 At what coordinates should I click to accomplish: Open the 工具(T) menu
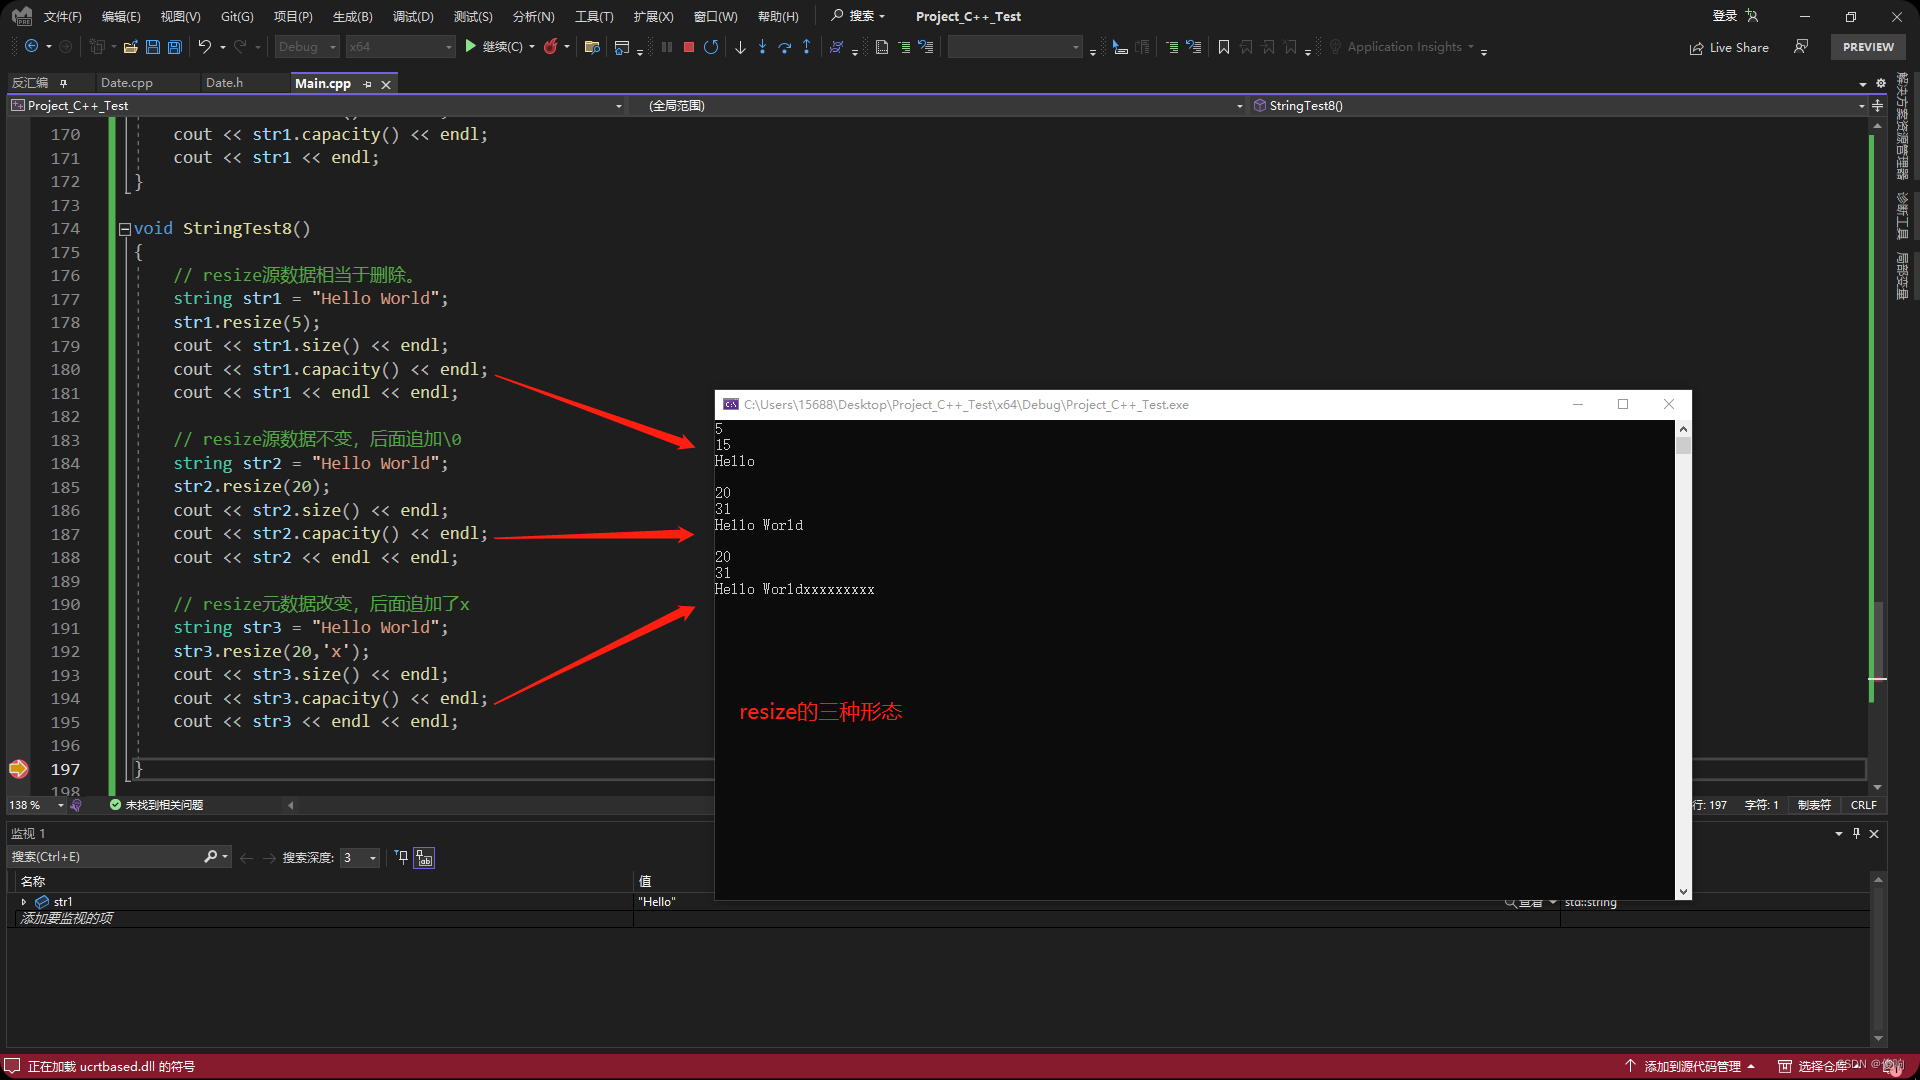pos(594,16)
